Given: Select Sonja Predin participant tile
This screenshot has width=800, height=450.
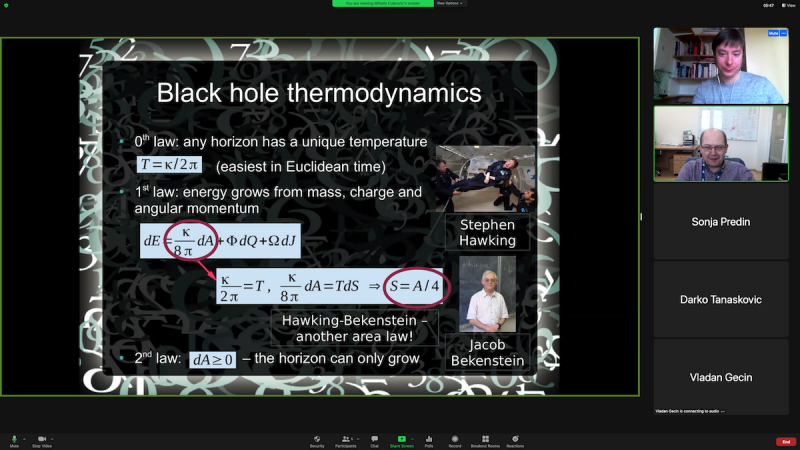Looking at the screenshot, I should coord(721,221).
